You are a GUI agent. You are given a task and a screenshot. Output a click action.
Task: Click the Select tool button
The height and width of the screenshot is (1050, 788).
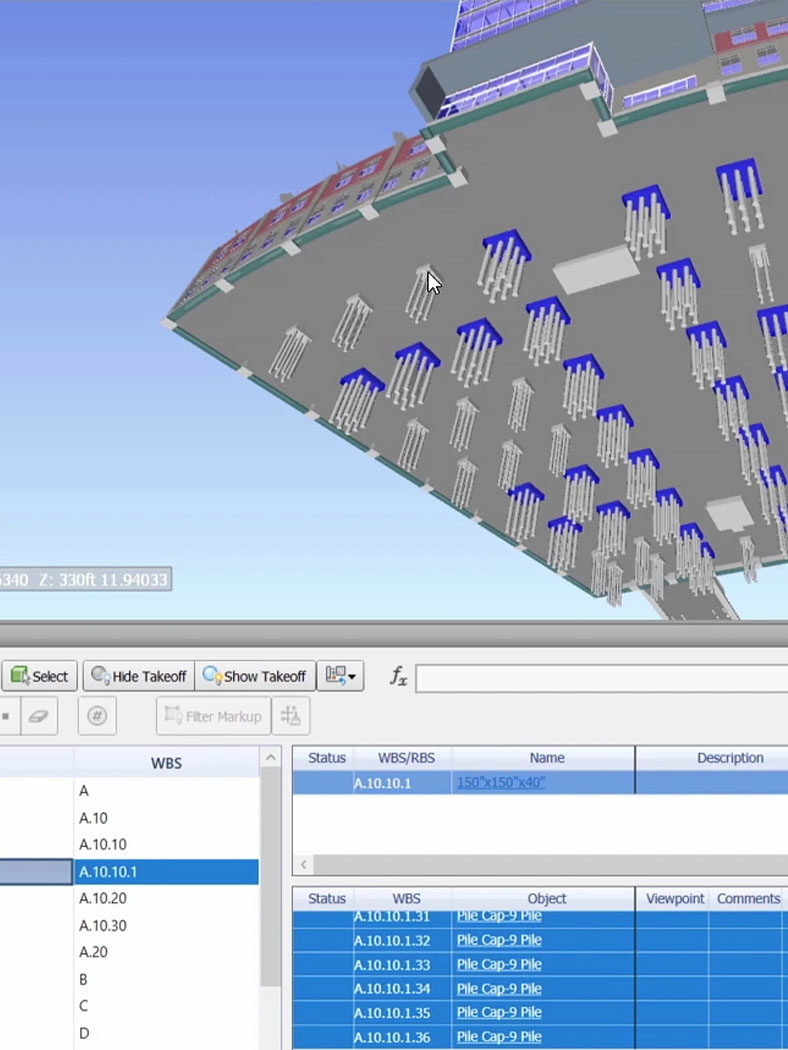tap(40, 676)
